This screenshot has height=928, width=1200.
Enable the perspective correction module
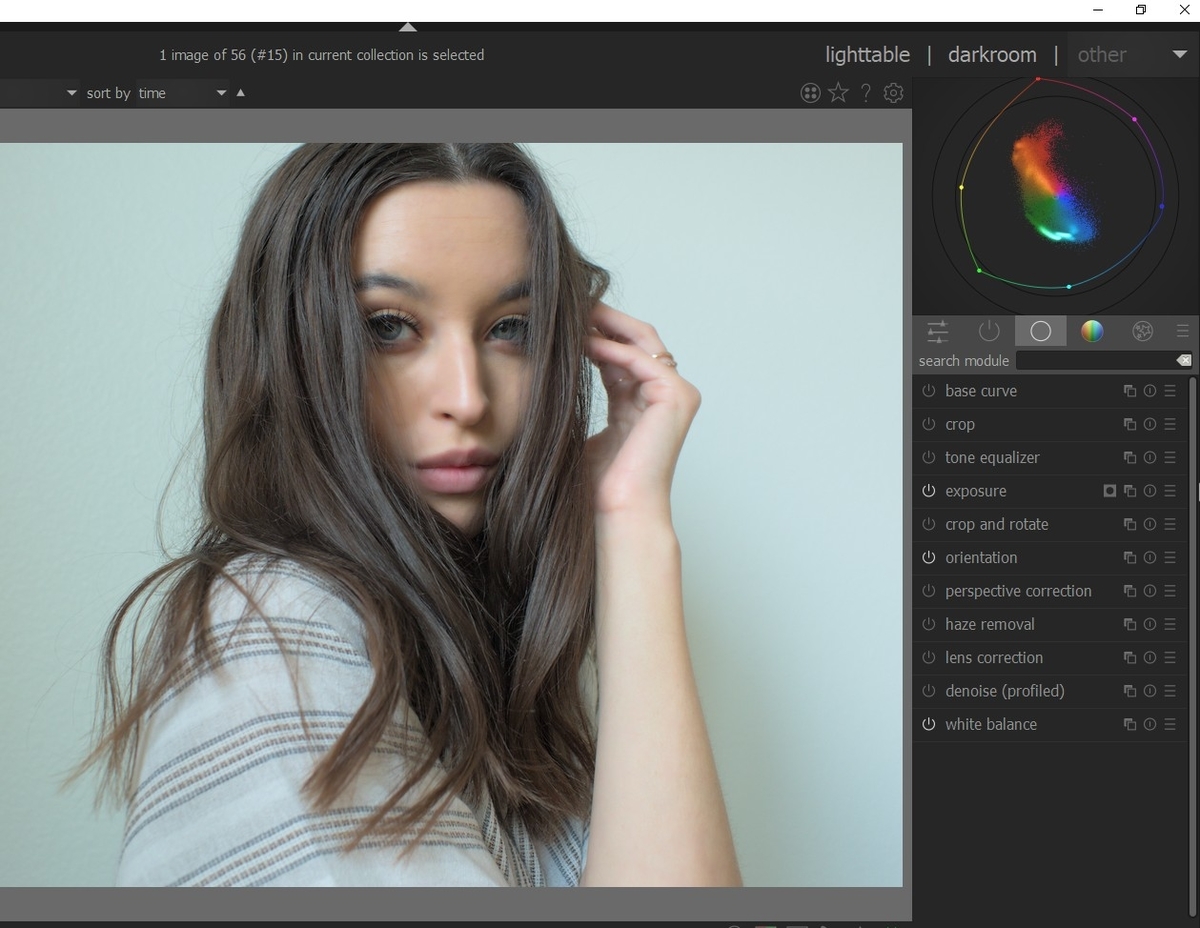coord(928,591)
